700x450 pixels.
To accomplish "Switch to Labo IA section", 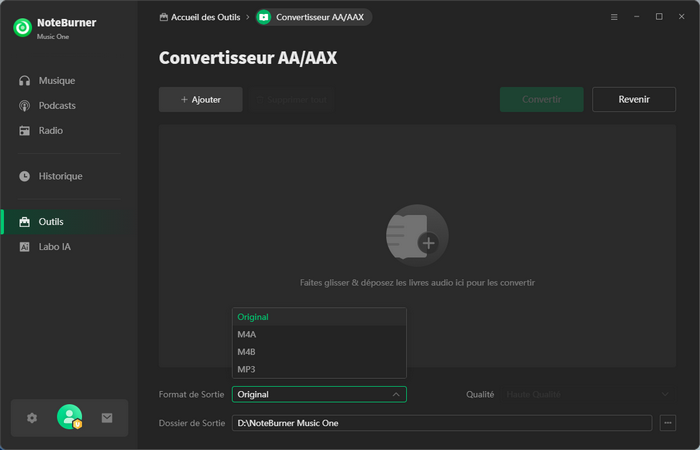I will (54, 246).
